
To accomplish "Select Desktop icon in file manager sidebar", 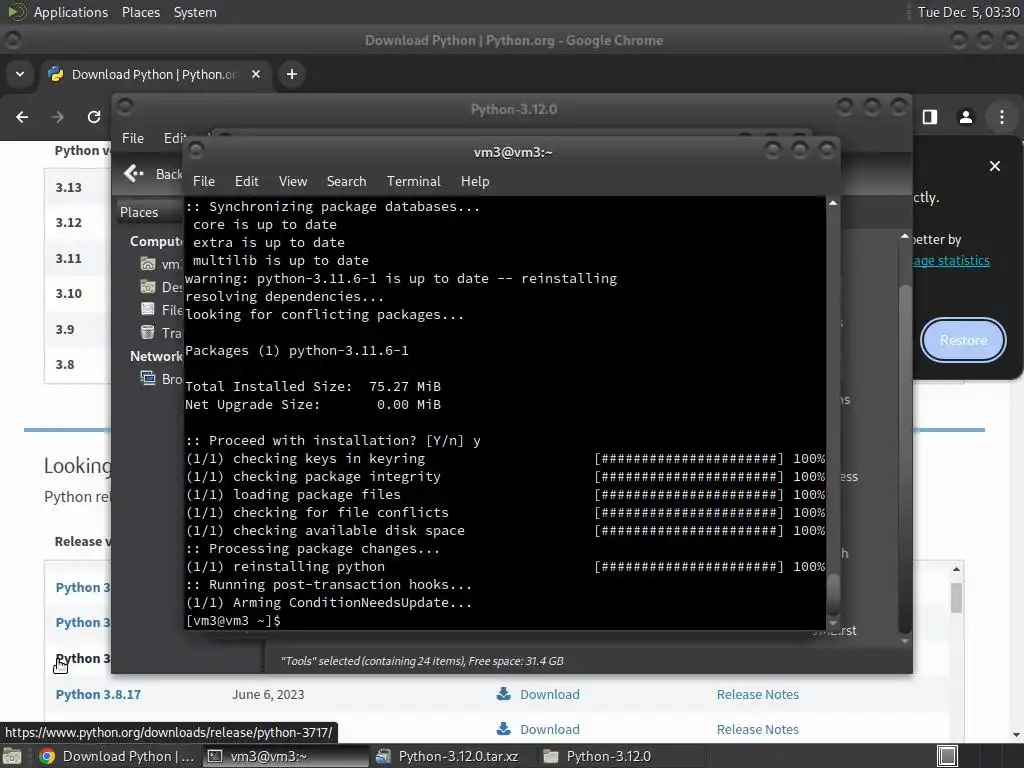I will [148, 287].
